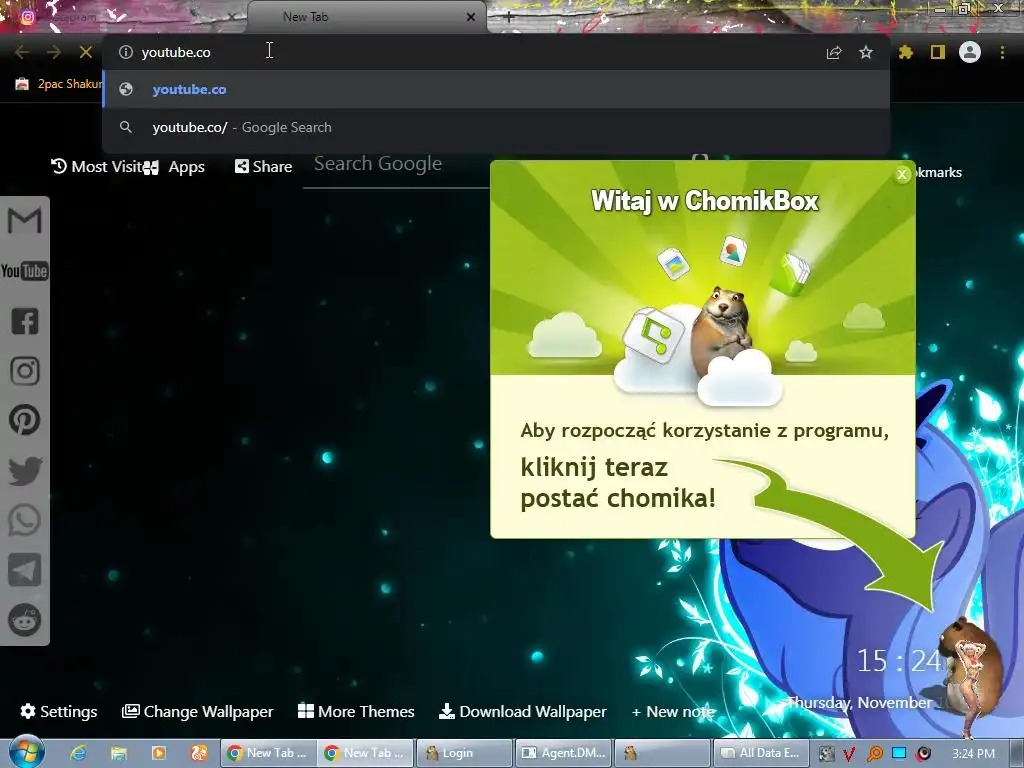Open Windows Explorer from taskbar
Screen dimensions: 1024x768
point(118,753)
